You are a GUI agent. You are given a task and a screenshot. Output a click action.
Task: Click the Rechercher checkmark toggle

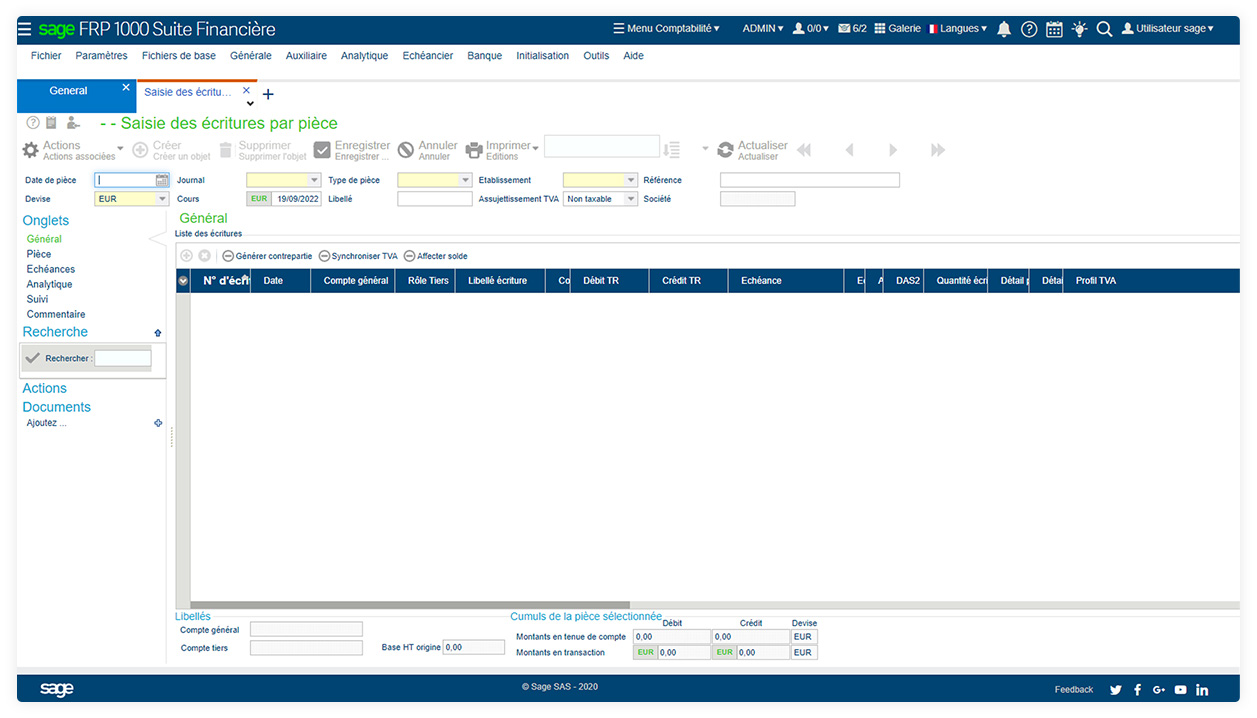pyautogui.click(x=33, y=358)
